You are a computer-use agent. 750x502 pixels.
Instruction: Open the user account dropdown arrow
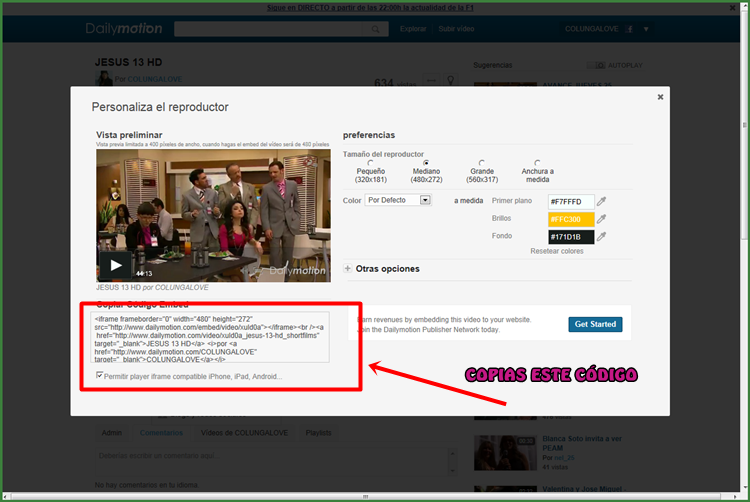point(646,29)
